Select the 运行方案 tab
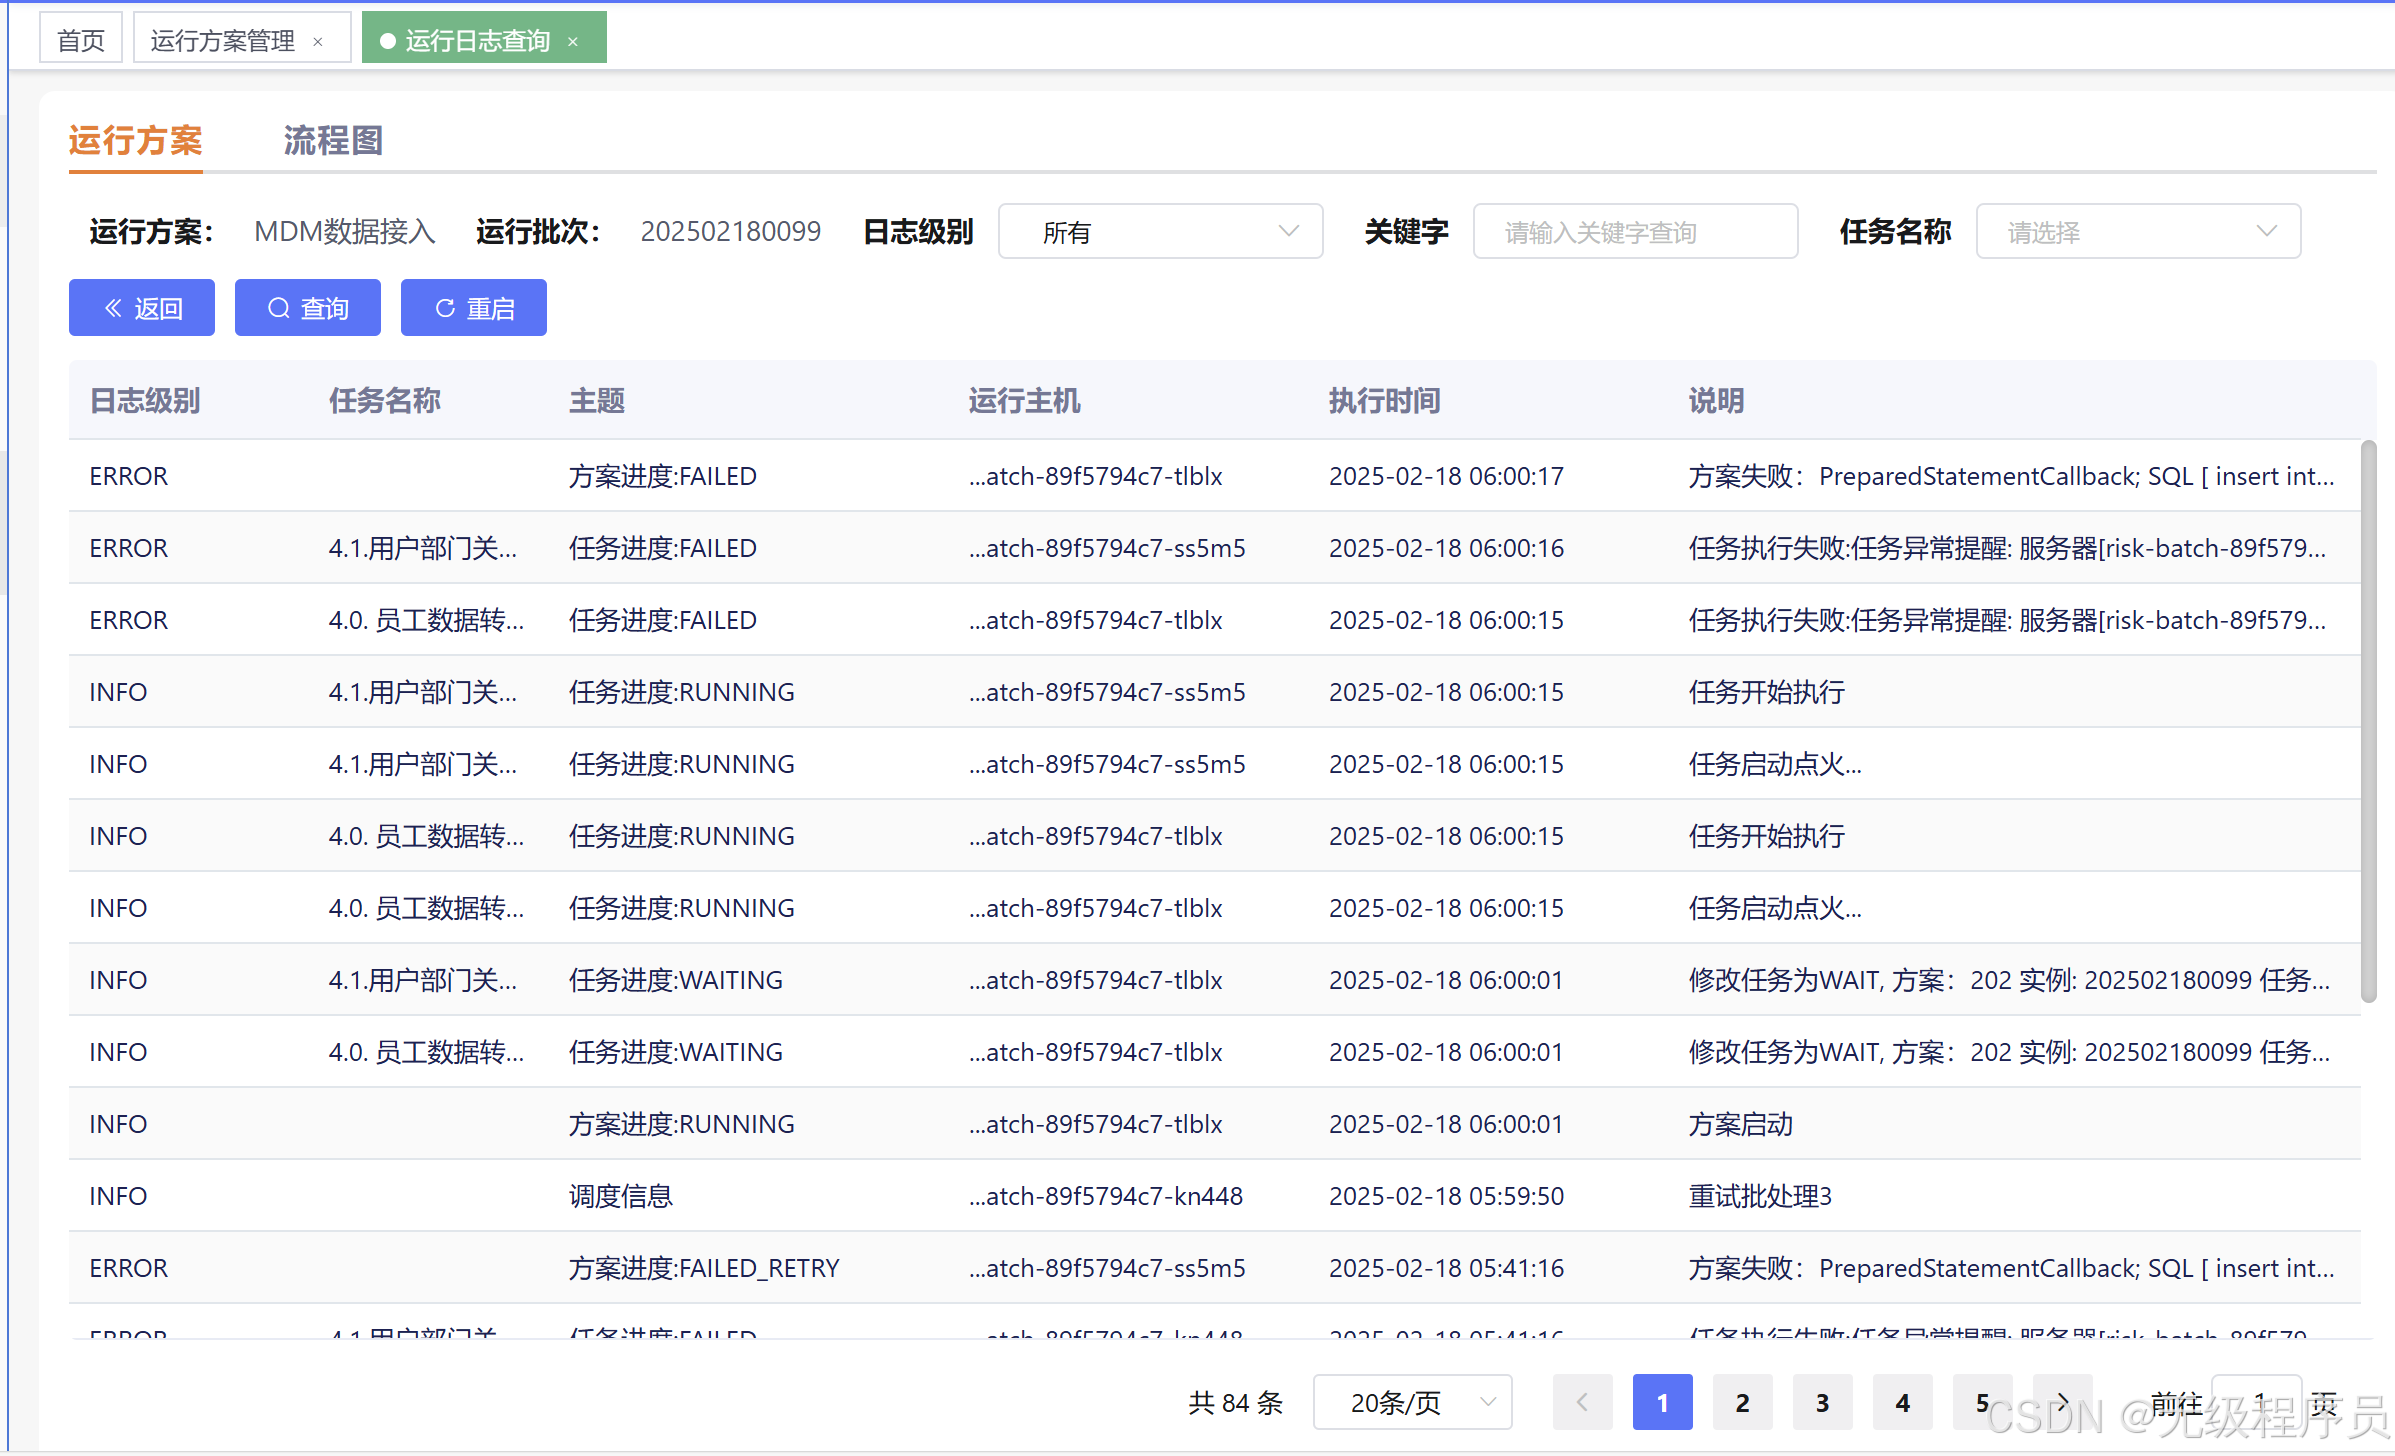 [136, 141]
